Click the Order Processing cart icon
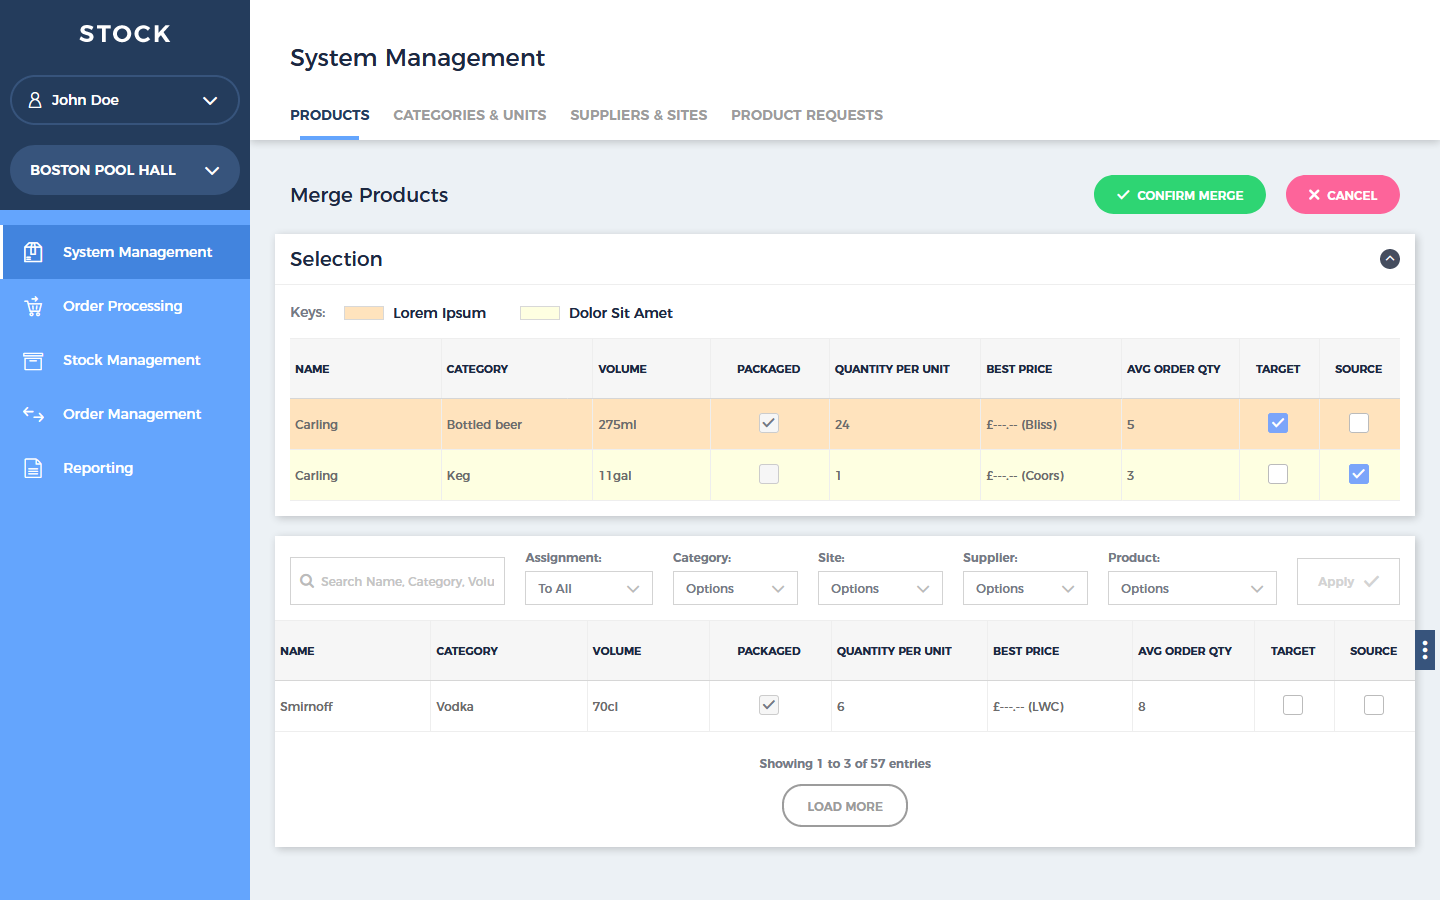 33,306
